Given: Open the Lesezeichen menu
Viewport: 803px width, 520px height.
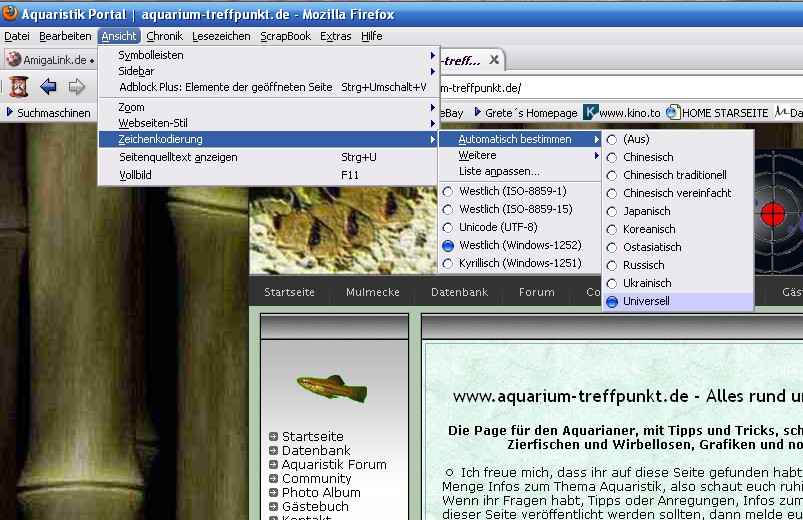Looking at the screenshot, I should click(221, 36).
